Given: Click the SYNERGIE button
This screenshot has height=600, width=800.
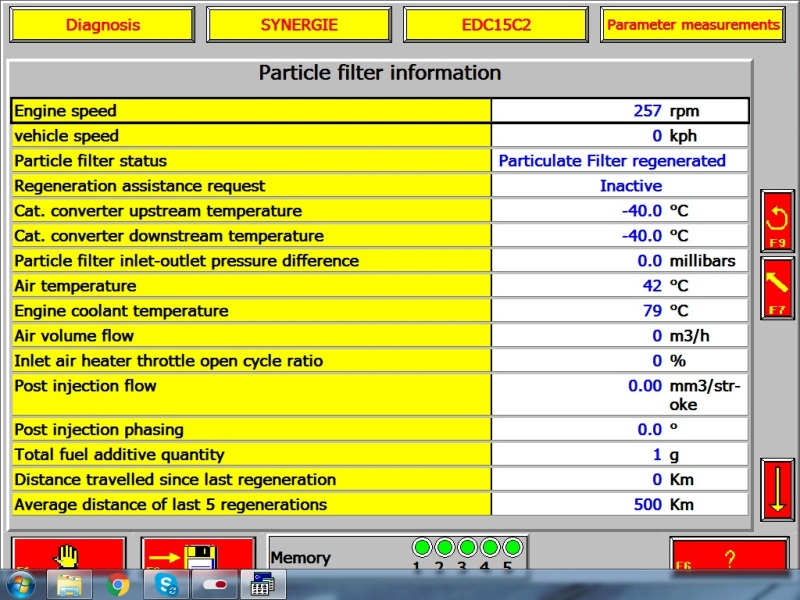Looking at the screenshot, I should [x=299, y=24].
